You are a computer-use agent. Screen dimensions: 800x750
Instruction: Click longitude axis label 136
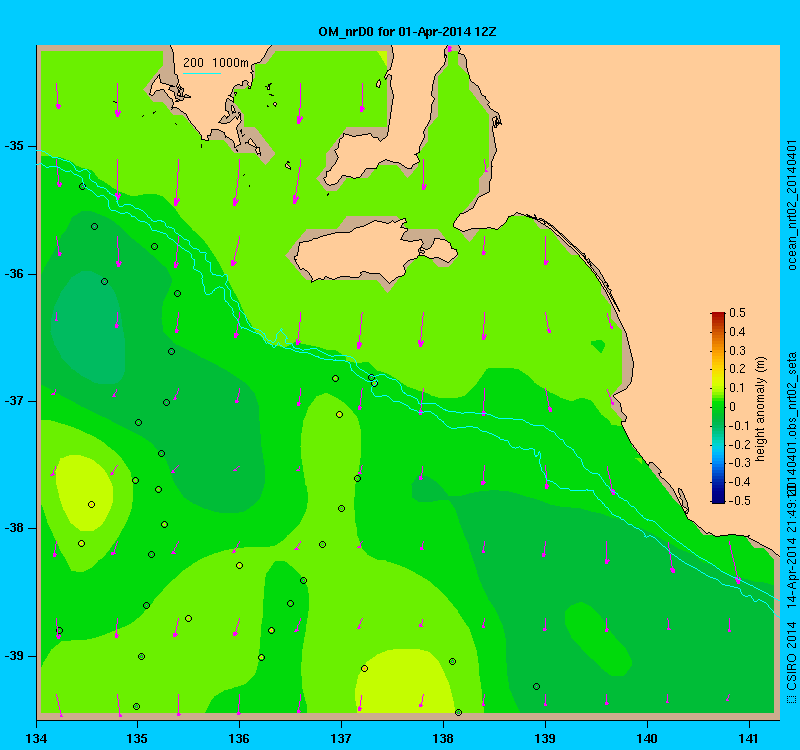pos(239,738)
